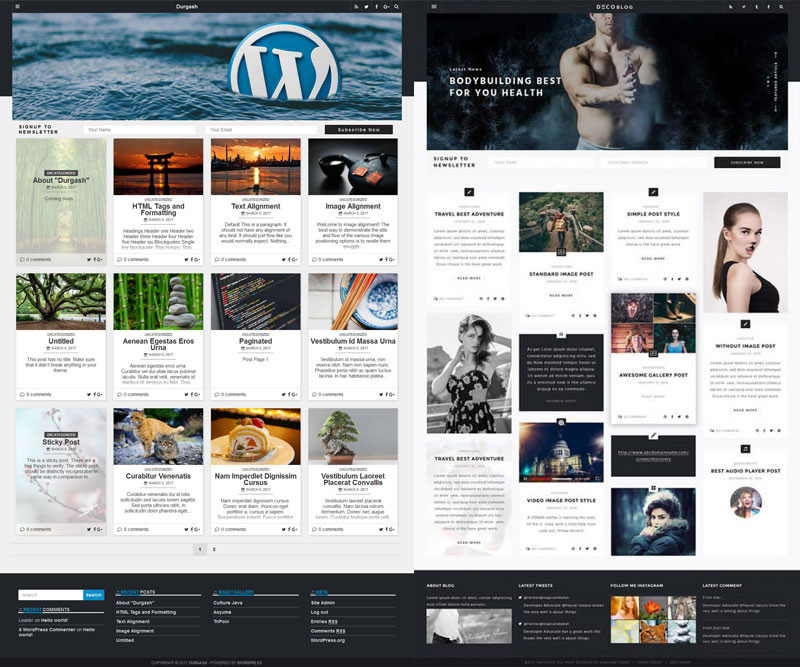
Task: Click the email field in DecoBlog newsletter
Action: coord(654,162)
